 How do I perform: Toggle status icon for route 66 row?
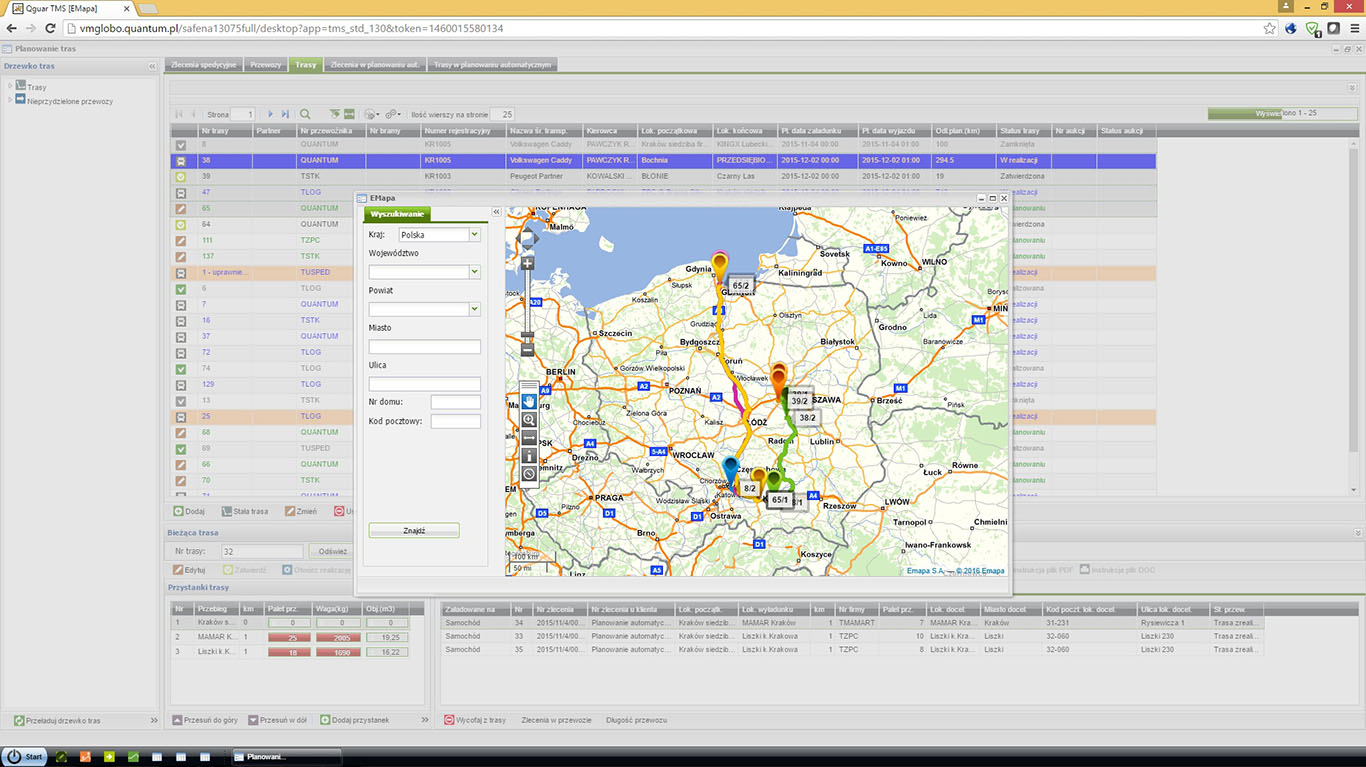point(180,464)
